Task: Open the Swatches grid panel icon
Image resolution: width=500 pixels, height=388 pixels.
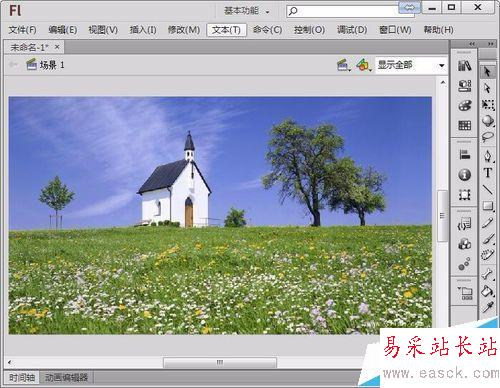Action: coord(465,125)
